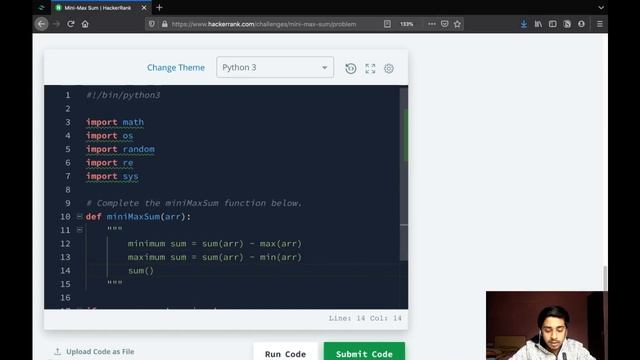Click the 'minimum sum = sum(arr) - max(arr)' line
The height and width of the screenshot is (360, 640).
click(215, 244)
